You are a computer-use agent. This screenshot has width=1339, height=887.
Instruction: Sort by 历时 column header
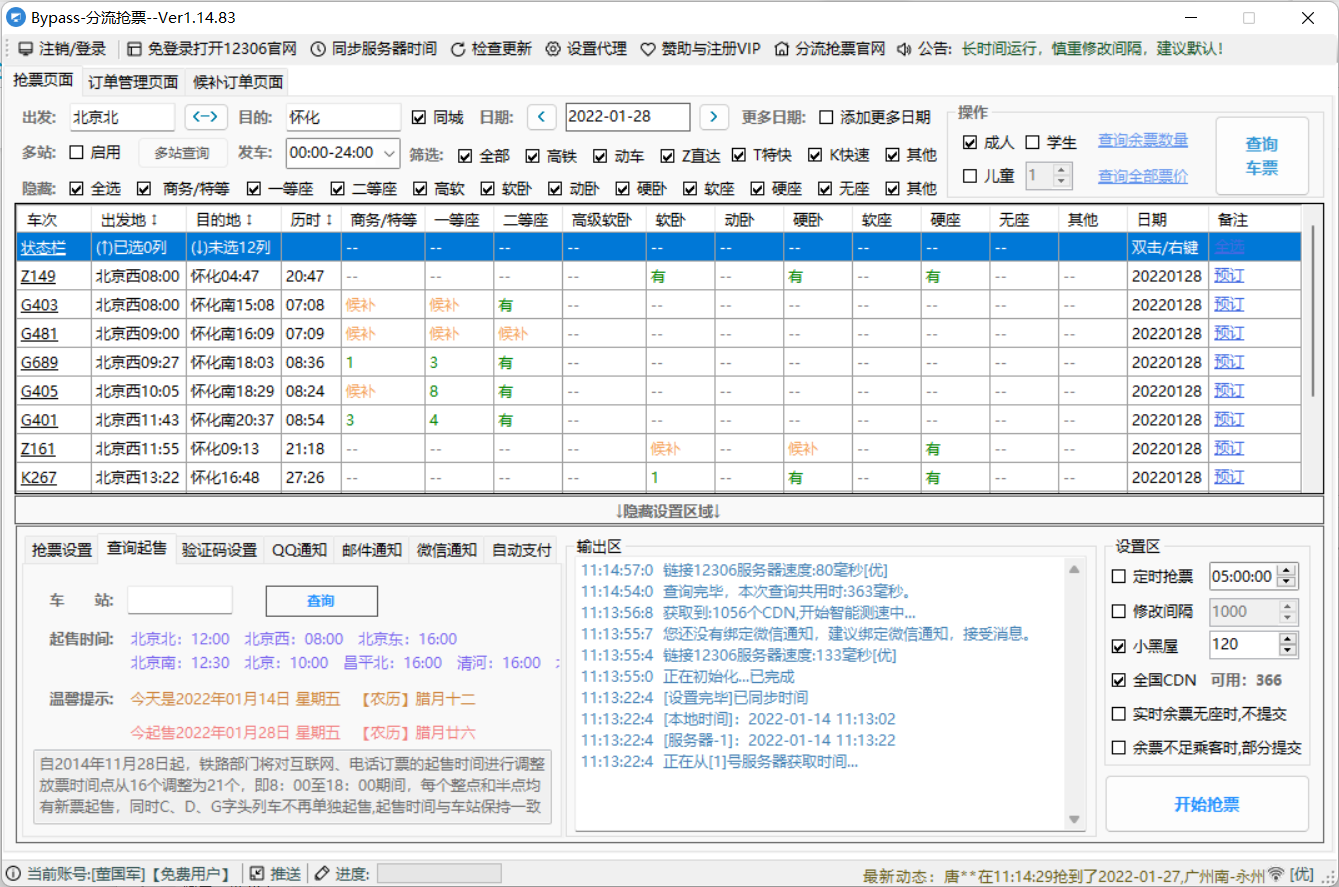[309, 219]
